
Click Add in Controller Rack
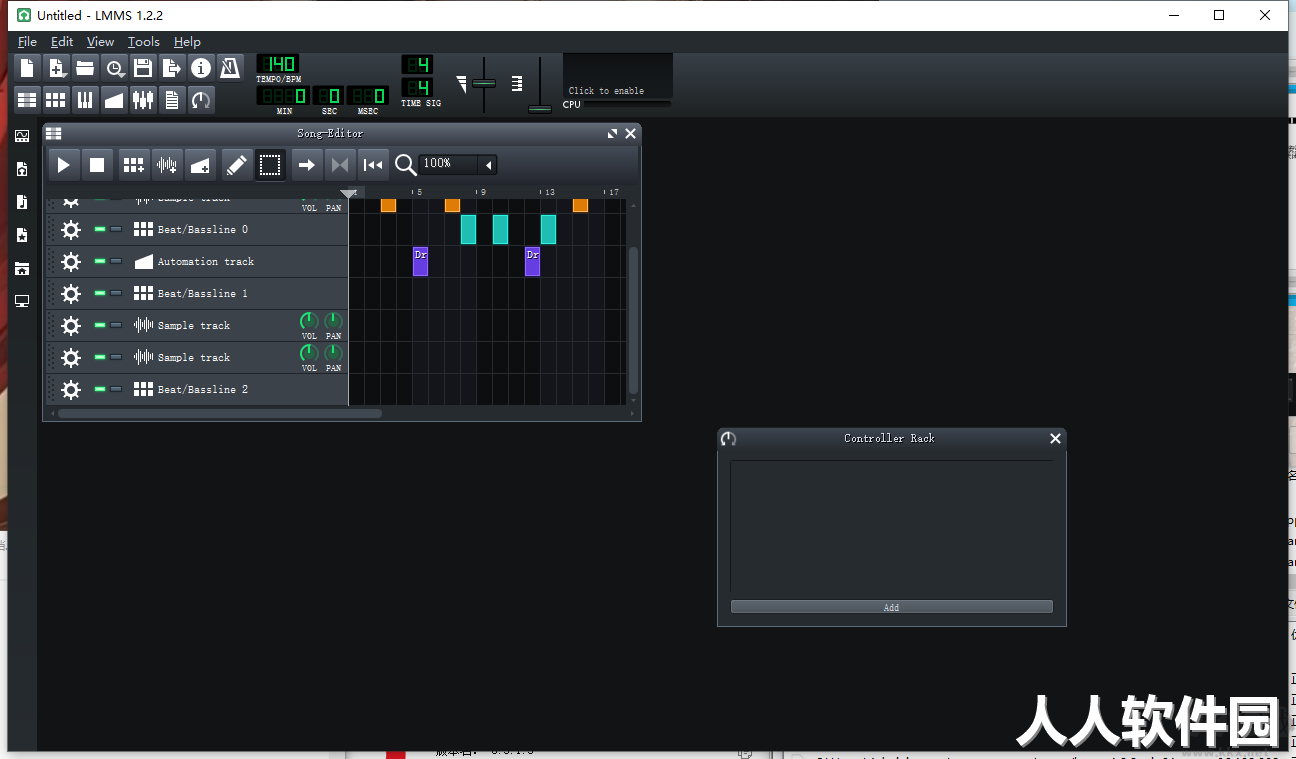click(x=891, y=607)
